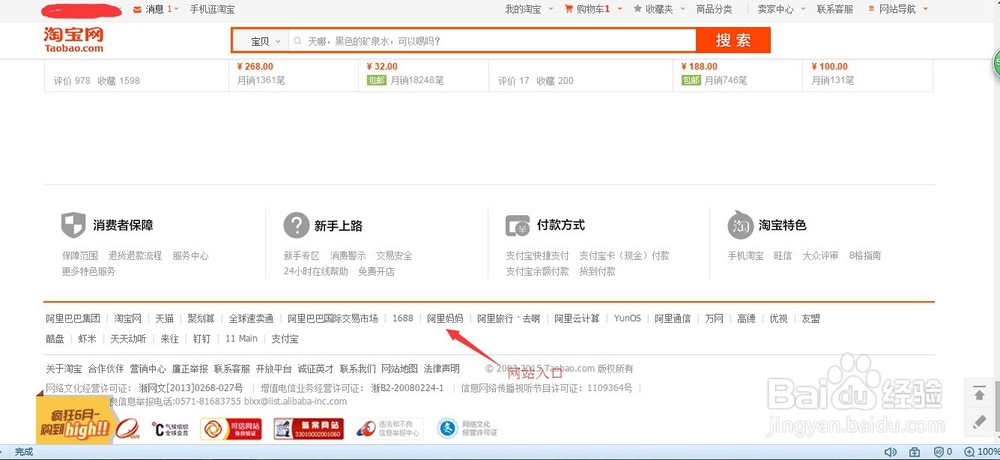This screenshot has height=460, width=1000.
Task: Click the 备案网站 record badge
Action: tap(309, 429)
